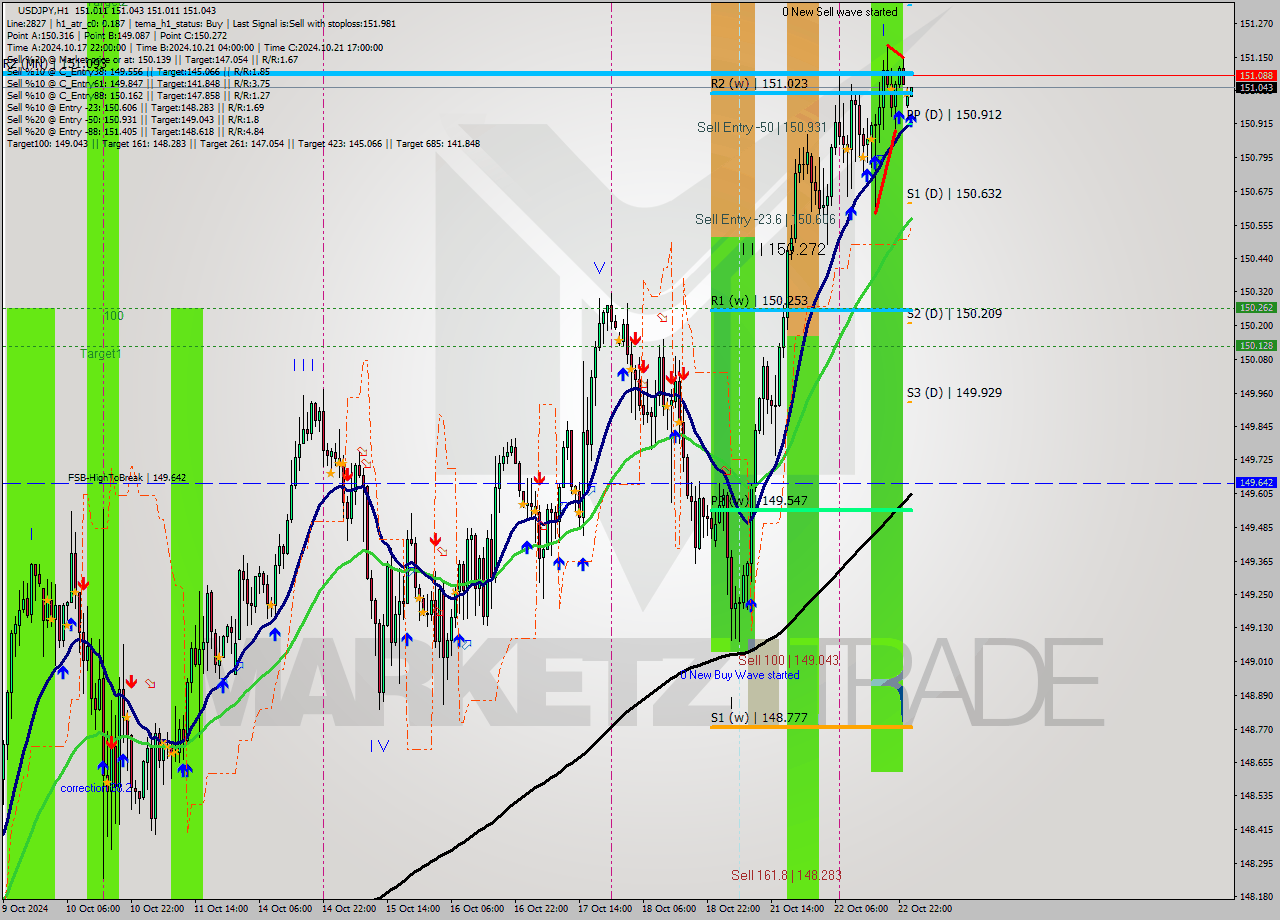This screenshot has width=1280, height=920.
Task: Select the '21 Oct 14:00' time label
Action: tap(797, 909)
